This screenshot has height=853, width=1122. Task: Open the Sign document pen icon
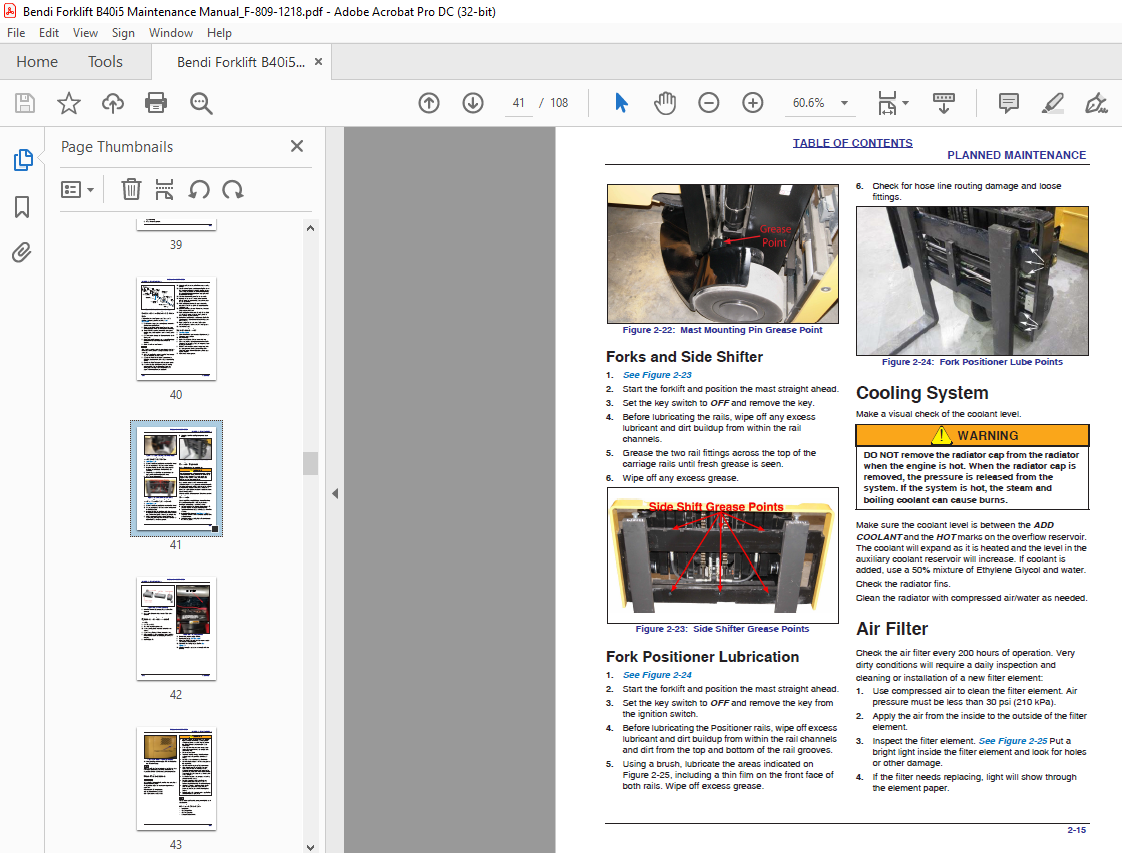tap(1096, 103)
